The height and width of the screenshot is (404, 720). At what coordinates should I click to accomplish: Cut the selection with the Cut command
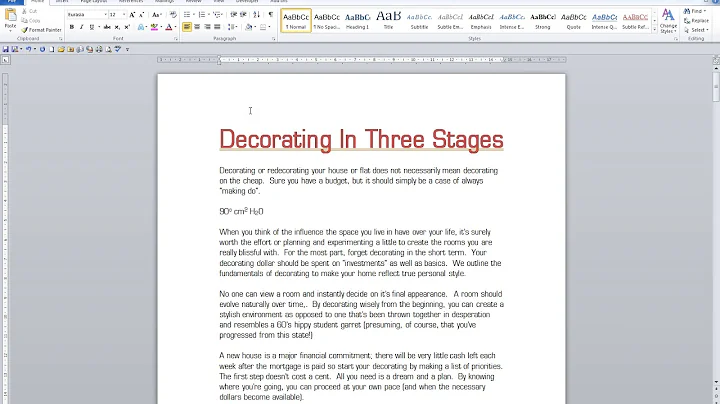click(29, 11)
